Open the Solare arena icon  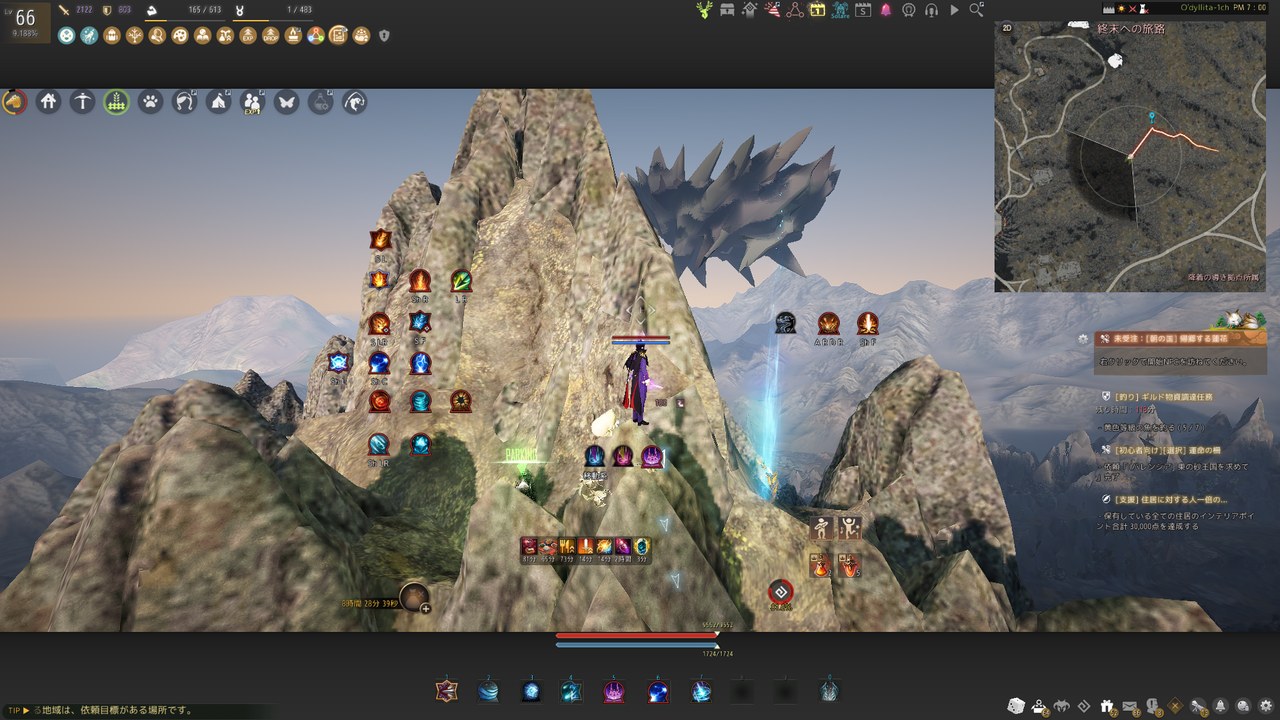840,10
